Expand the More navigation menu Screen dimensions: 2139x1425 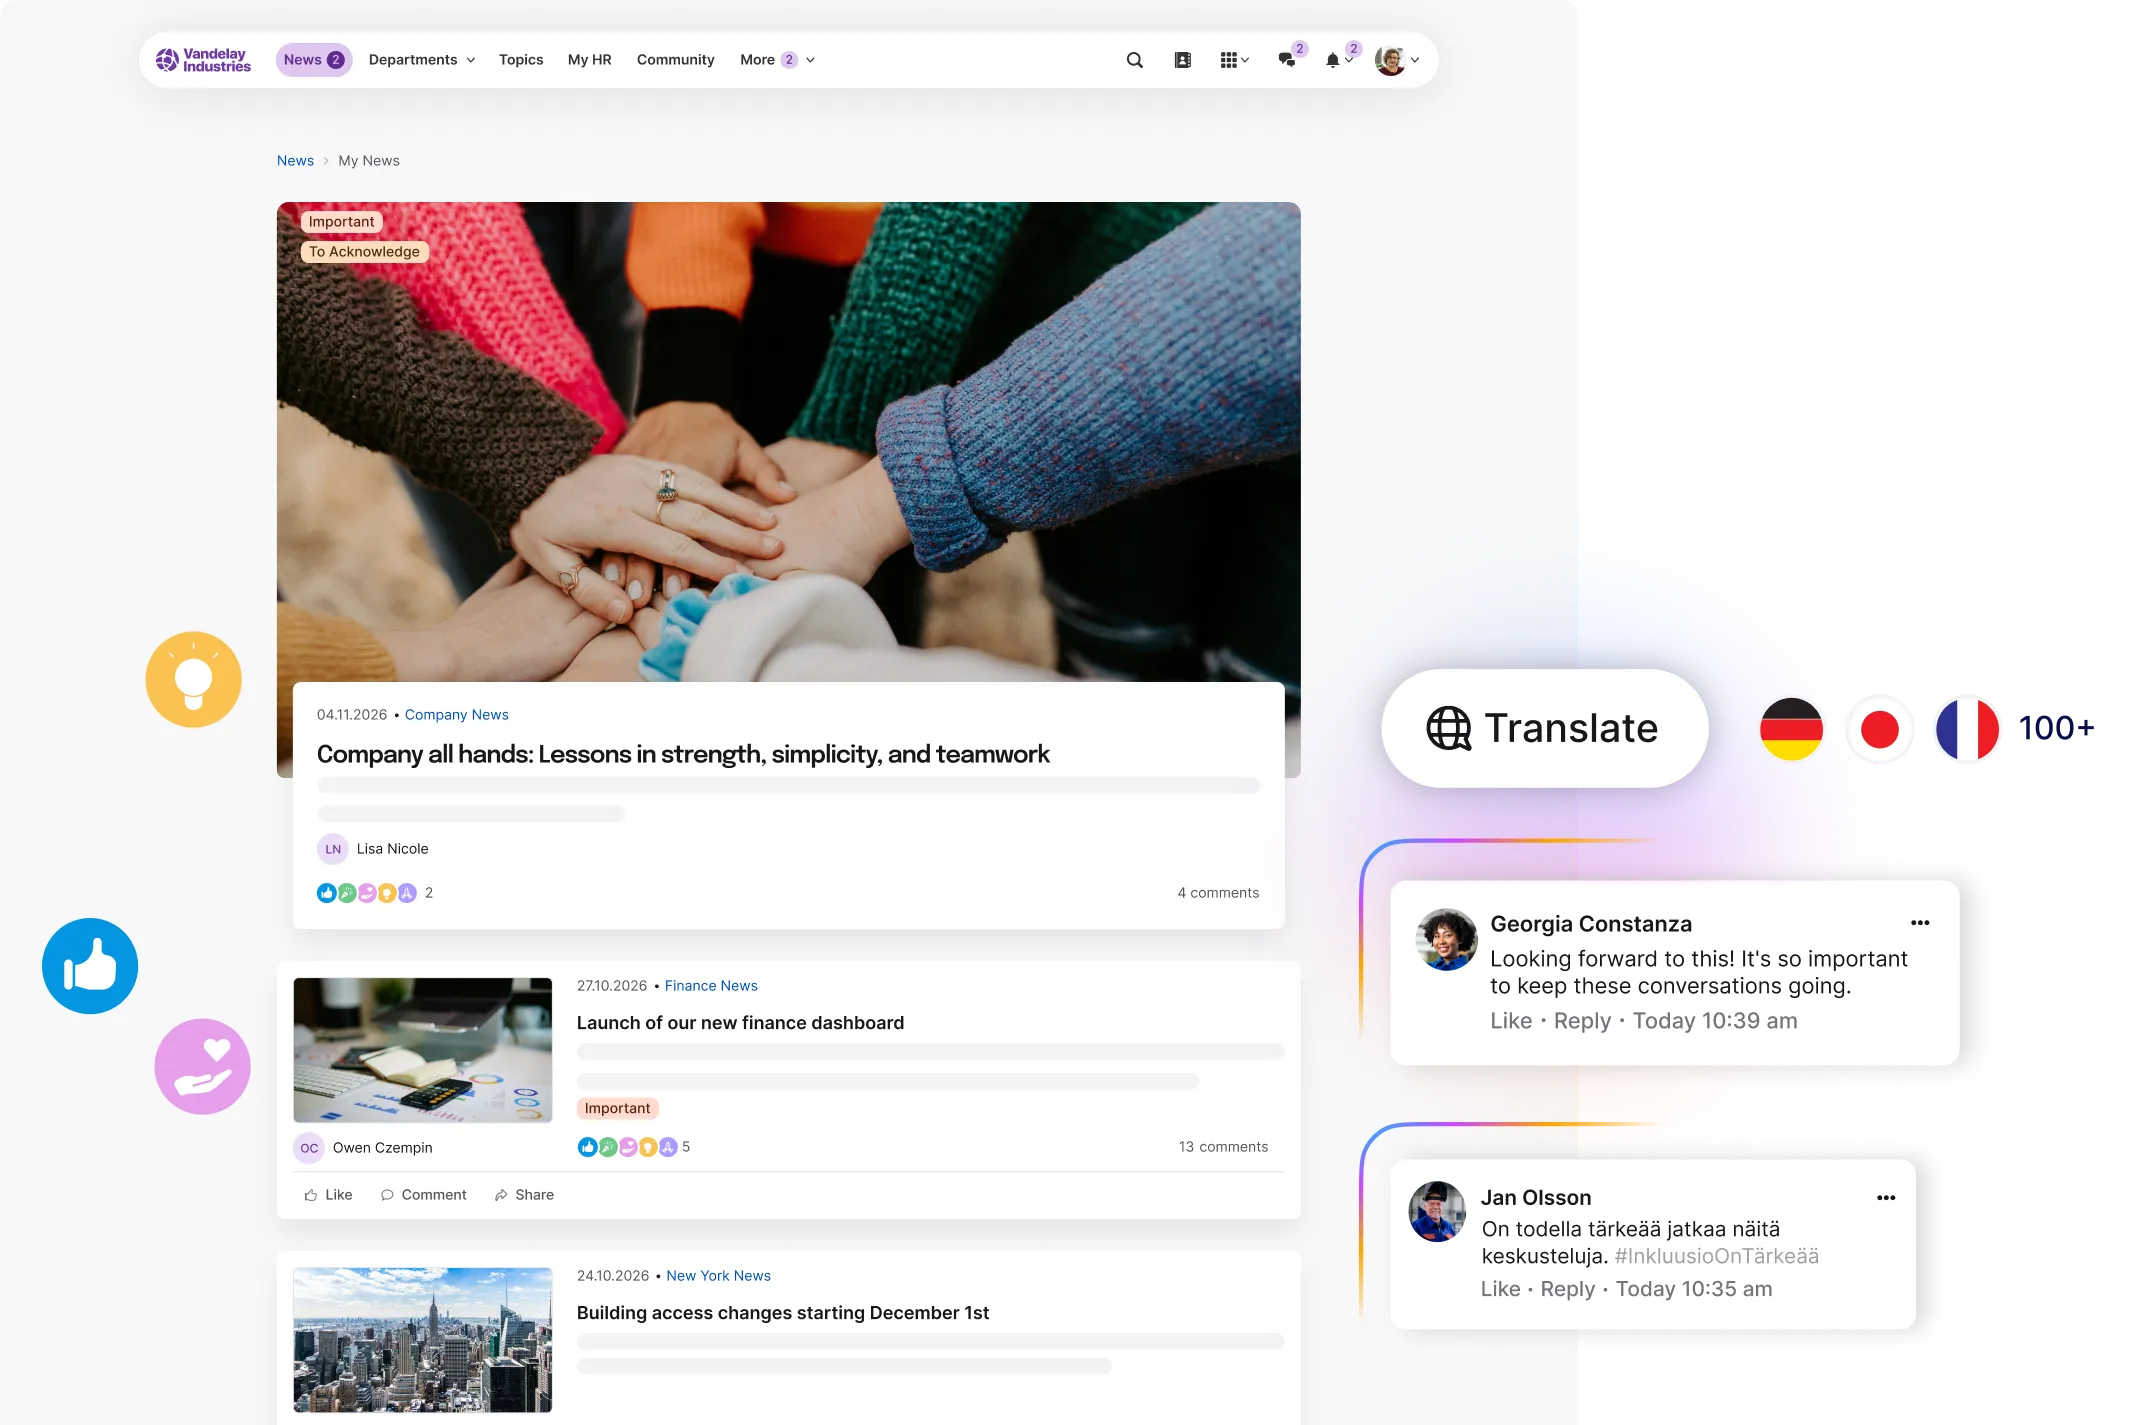point(776,59)
